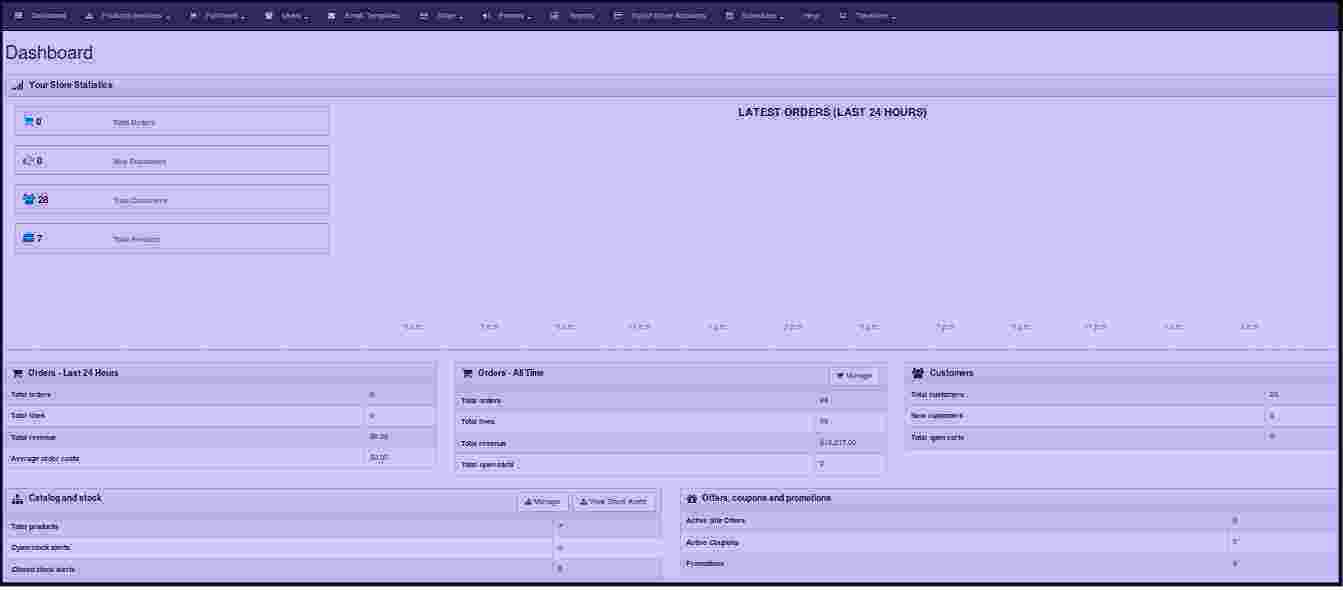The width and height of the screenshot is (1343, 590).
Task: Click the View Stock Alerts button
Action: (613, 502)
